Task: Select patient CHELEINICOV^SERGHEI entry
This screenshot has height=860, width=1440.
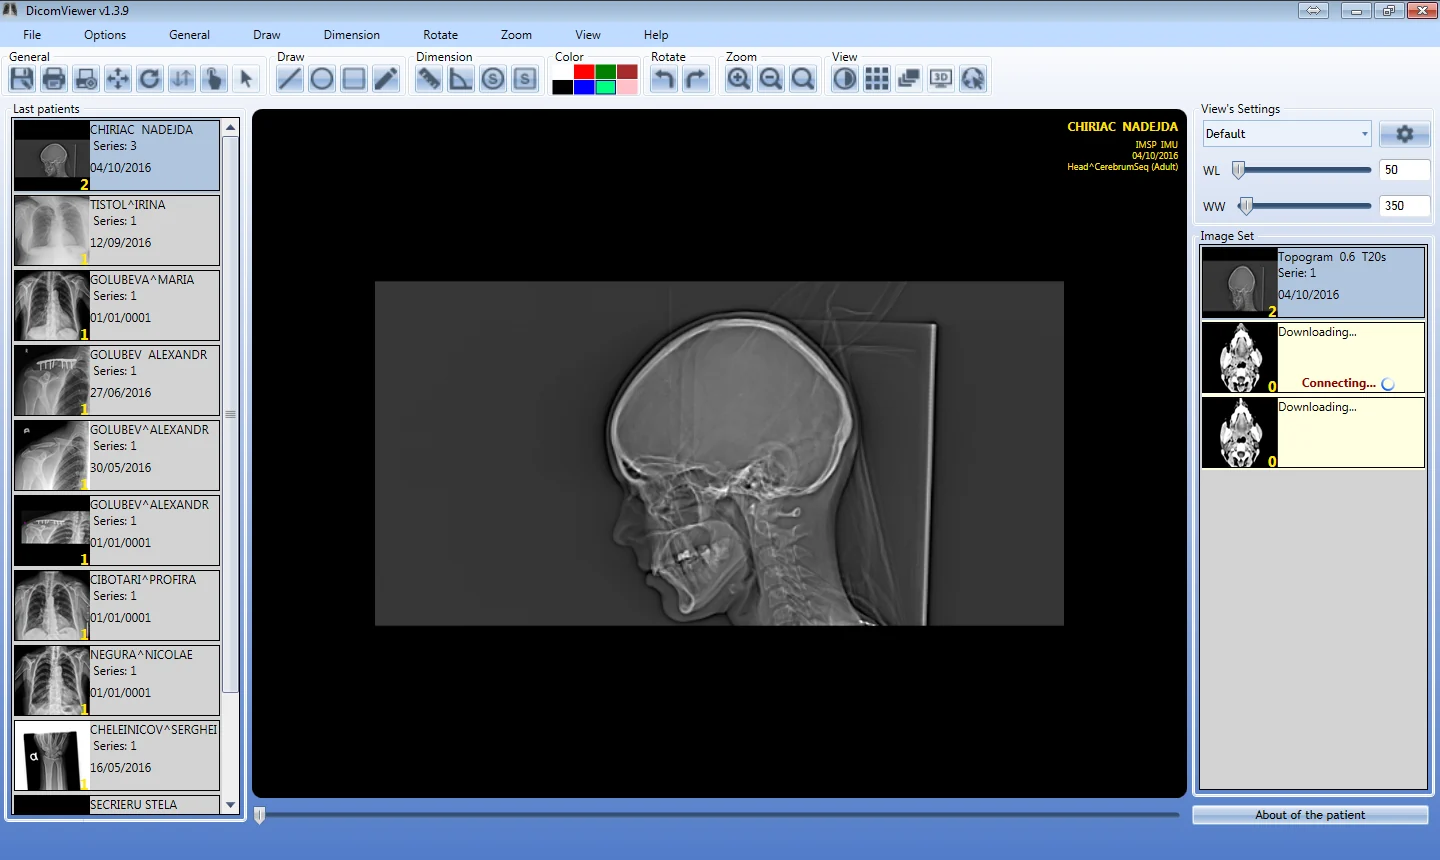Action: [x=117, y=755]
